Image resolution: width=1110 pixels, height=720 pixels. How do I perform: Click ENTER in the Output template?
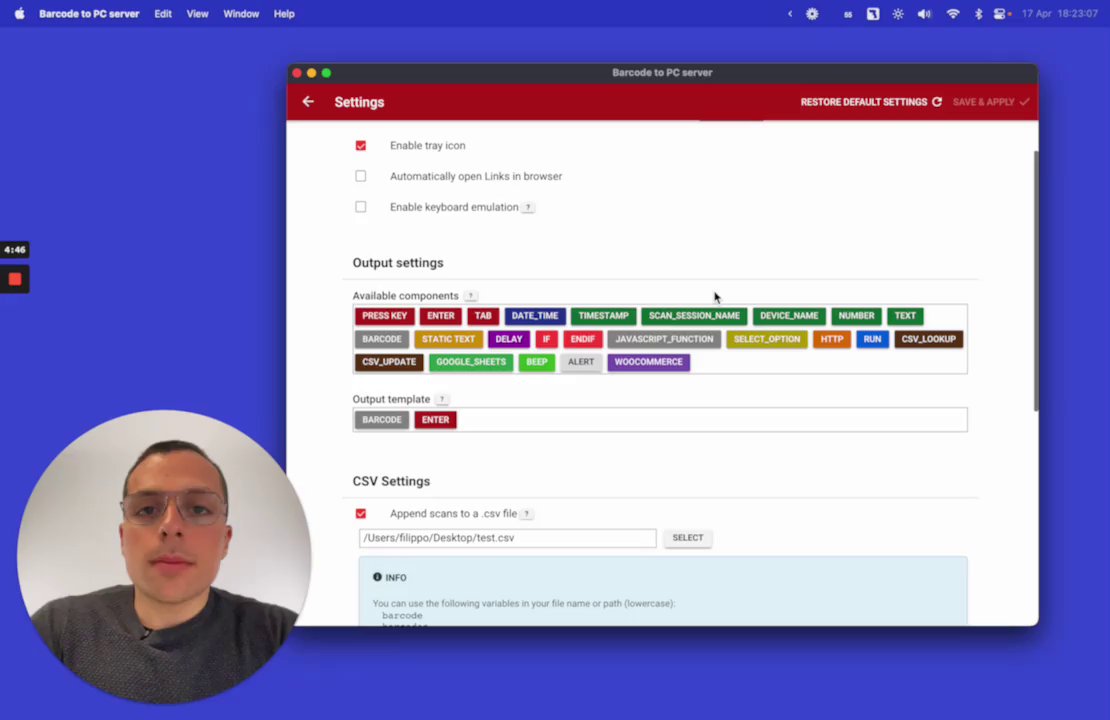click(x=435, y=420)
